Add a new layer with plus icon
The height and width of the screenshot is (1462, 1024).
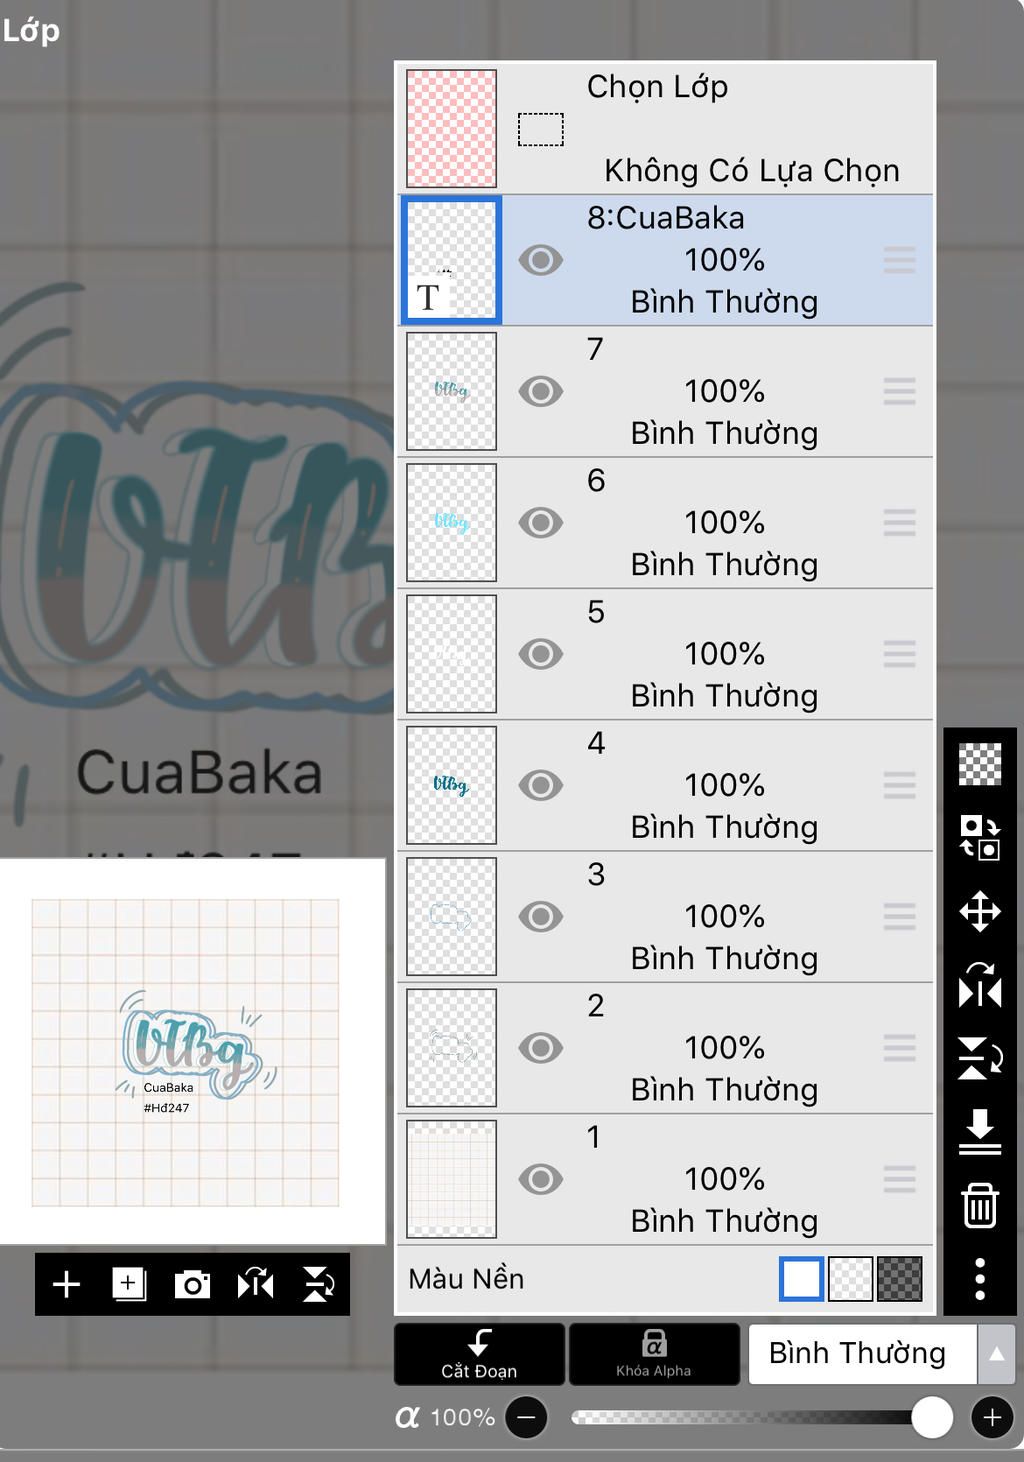[66, 1284]
